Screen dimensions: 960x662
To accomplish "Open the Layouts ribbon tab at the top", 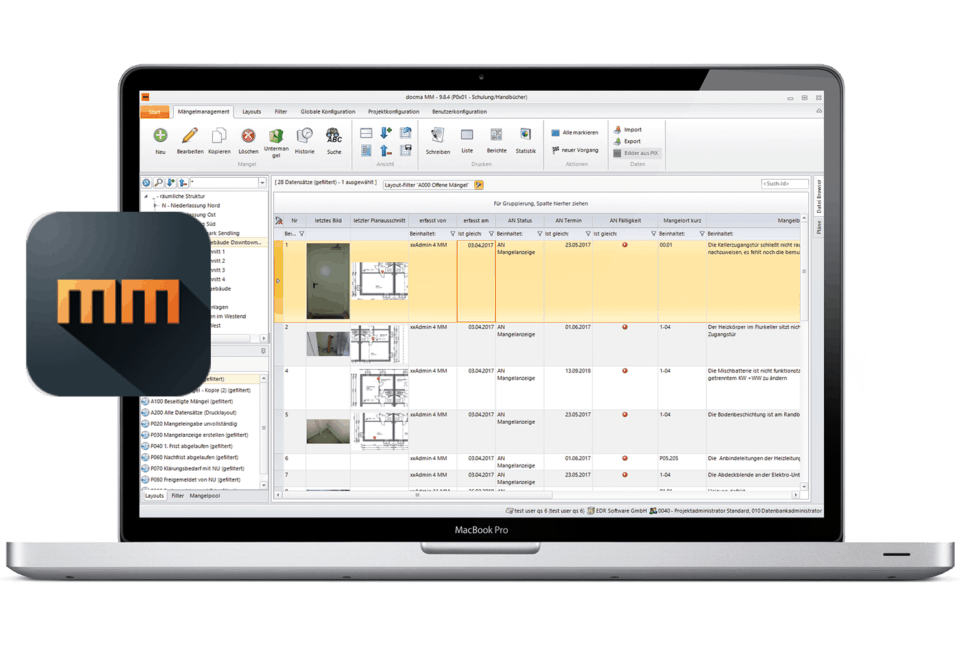I will [x=252, y=112].
